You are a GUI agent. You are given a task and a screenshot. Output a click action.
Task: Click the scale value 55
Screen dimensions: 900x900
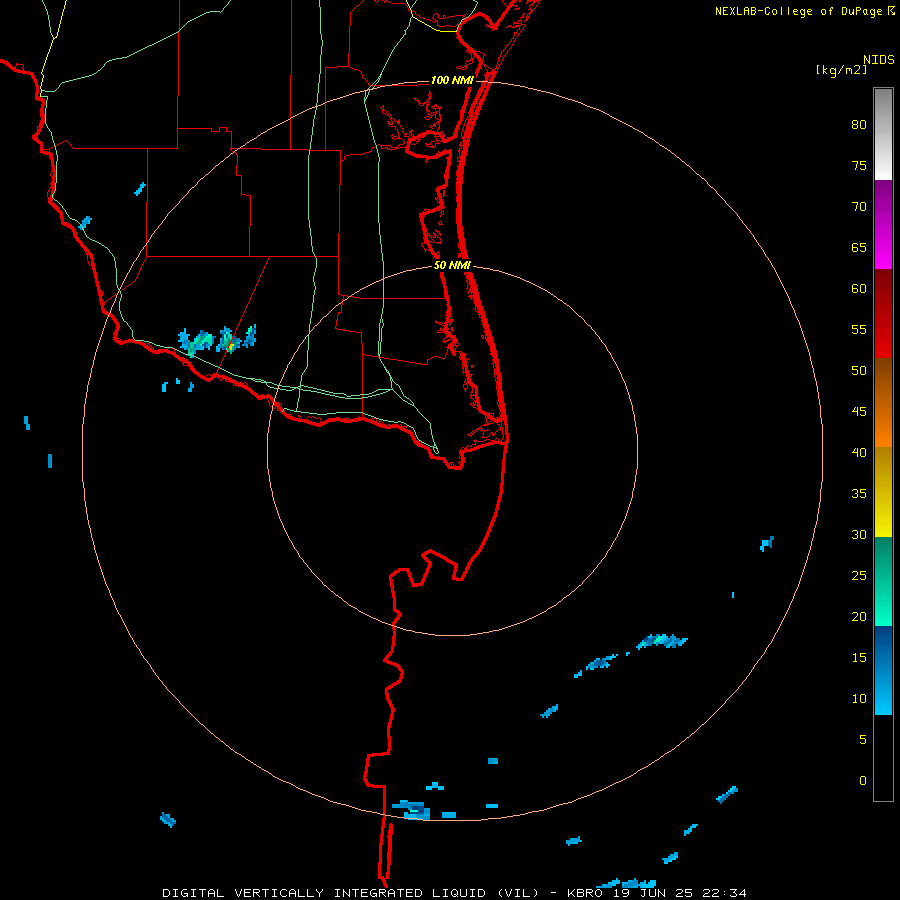[x=859, y=329]
